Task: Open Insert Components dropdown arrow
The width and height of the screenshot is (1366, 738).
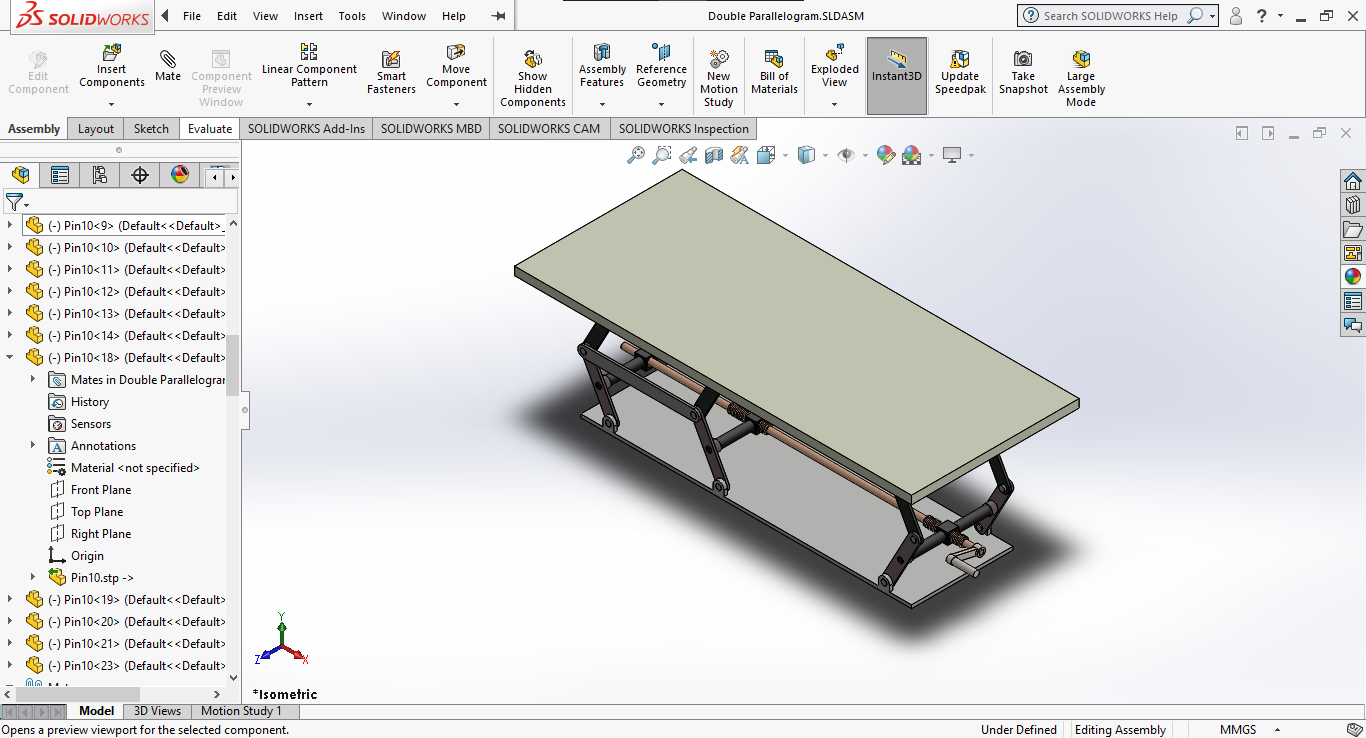Action: pyautogui.click(x=112, y=104)
